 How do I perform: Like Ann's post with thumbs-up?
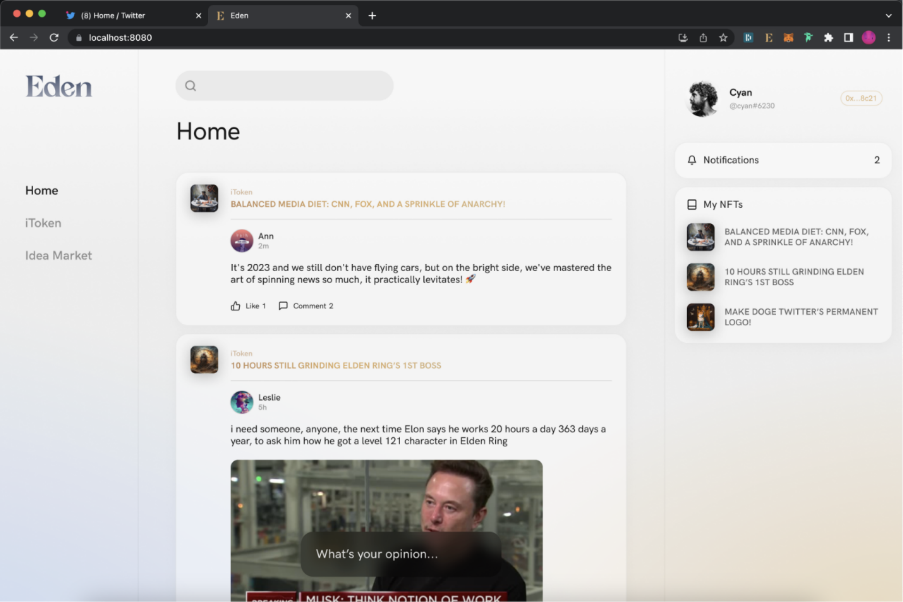(x=248, y=306)
